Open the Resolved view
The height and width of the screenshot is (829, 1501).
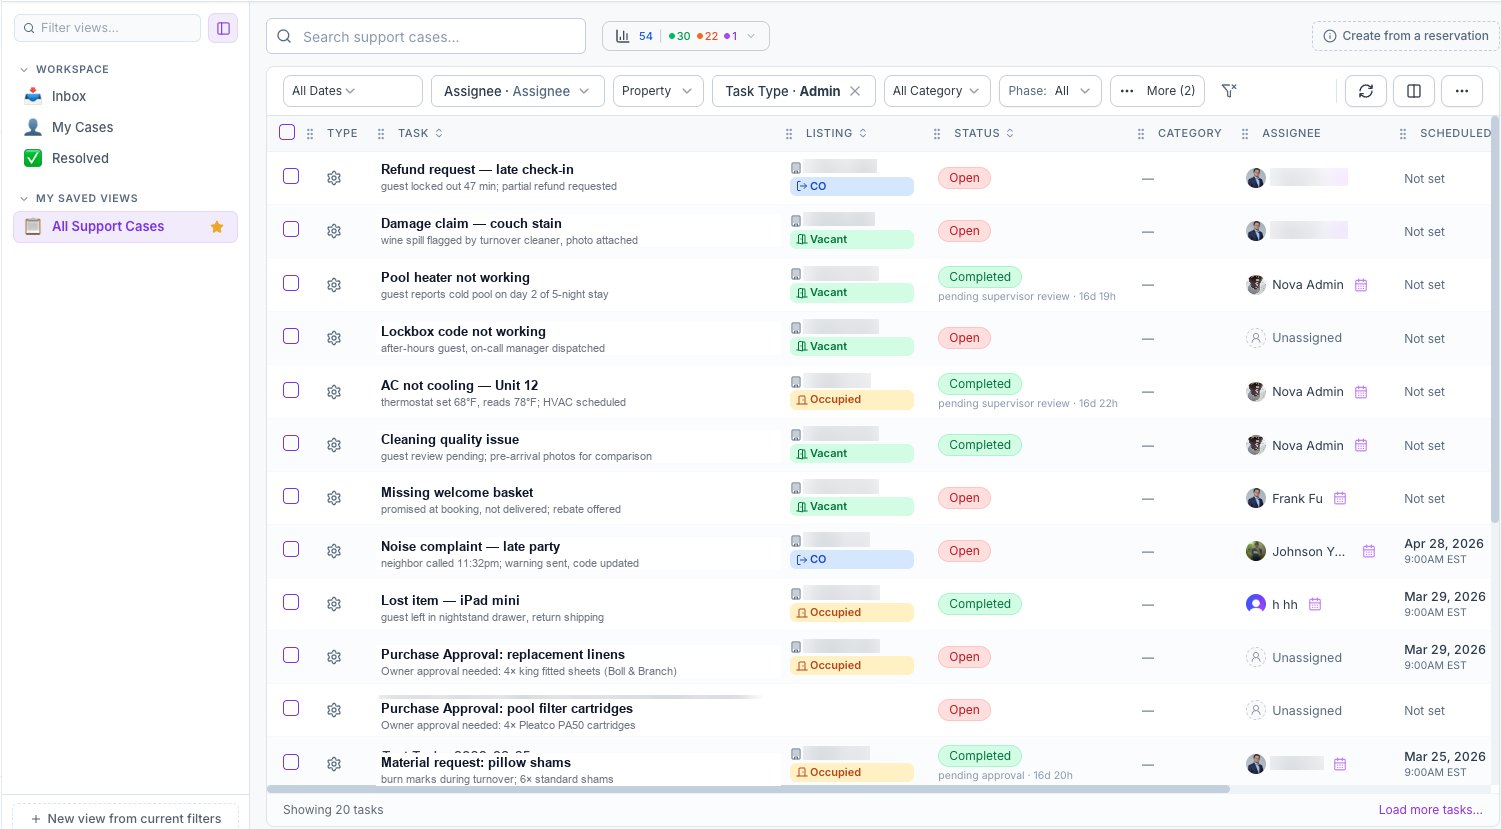(80, 158)
